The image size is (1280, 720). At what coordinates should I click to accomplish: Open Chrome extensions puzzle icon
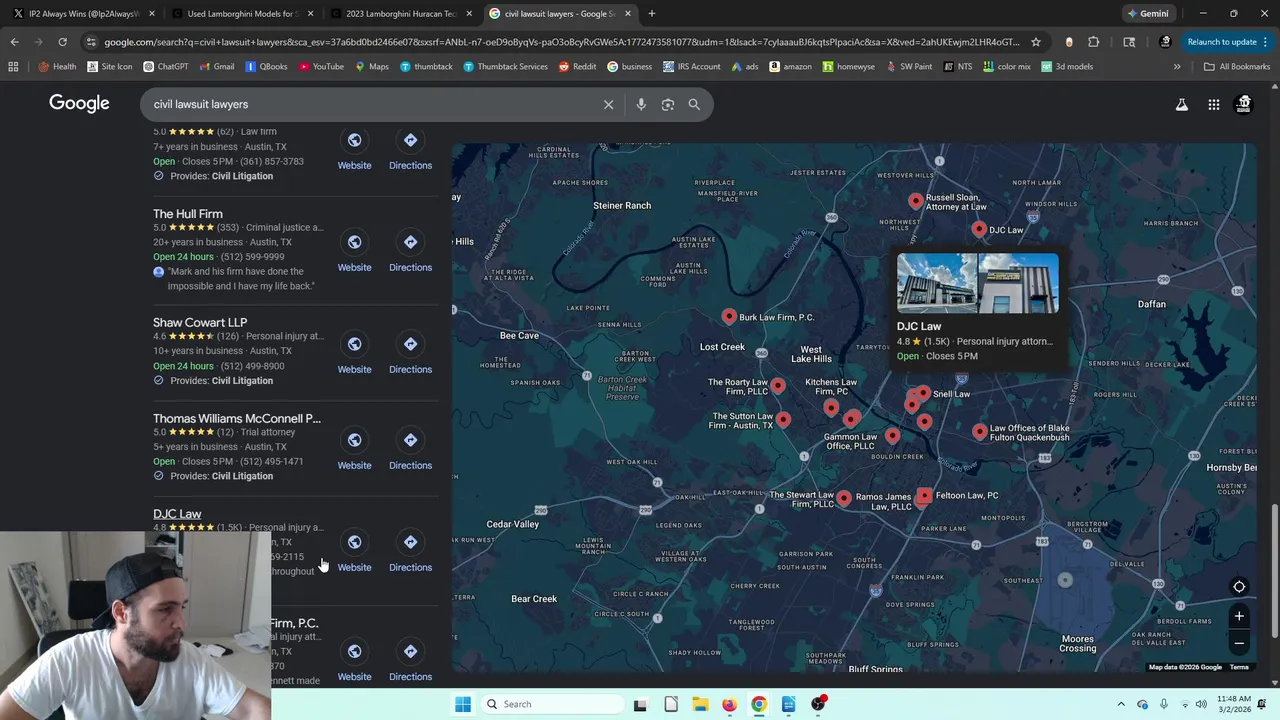click(1093, 42)
